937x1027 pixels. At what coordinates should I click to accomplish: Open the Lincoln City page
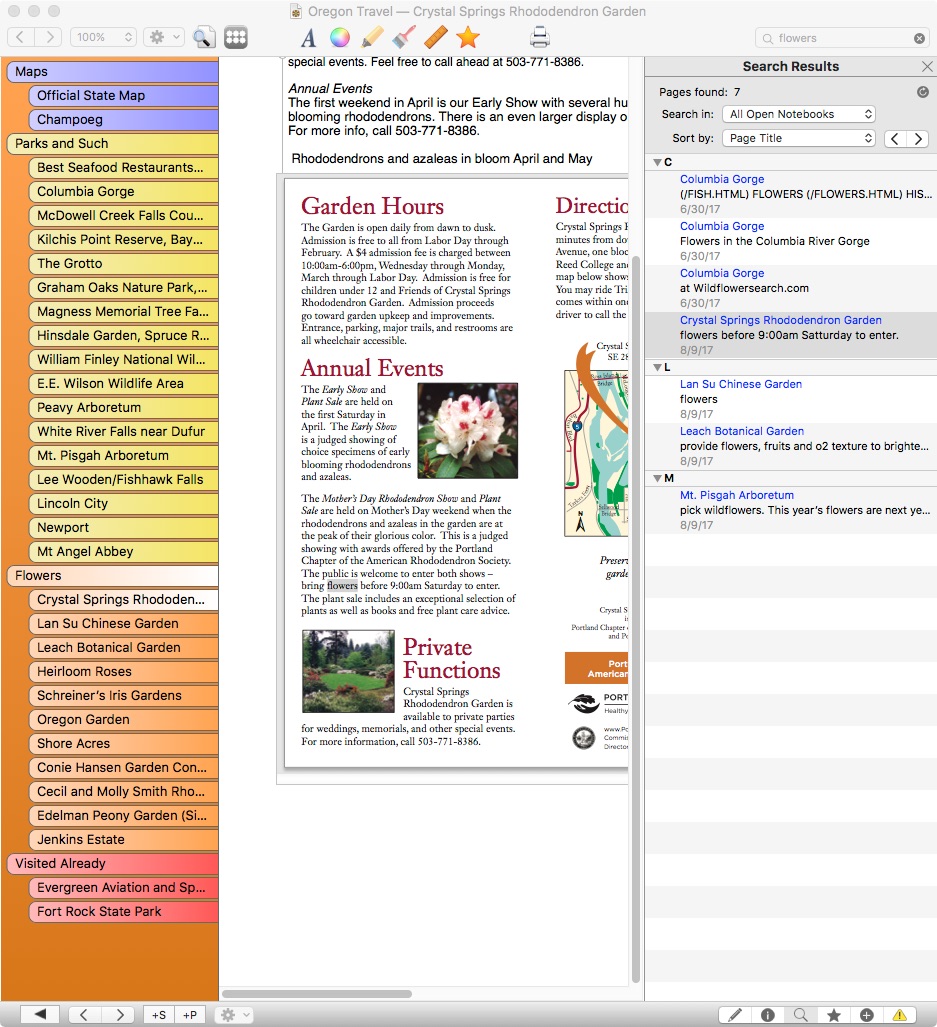(123, 503)
